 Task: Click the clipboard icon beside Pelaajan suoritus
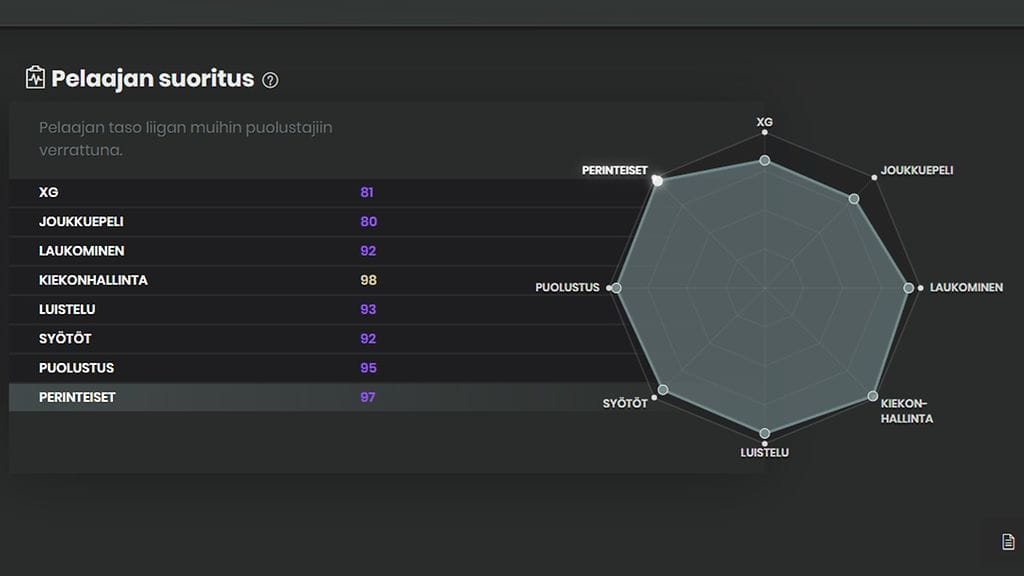coord(36,78)
